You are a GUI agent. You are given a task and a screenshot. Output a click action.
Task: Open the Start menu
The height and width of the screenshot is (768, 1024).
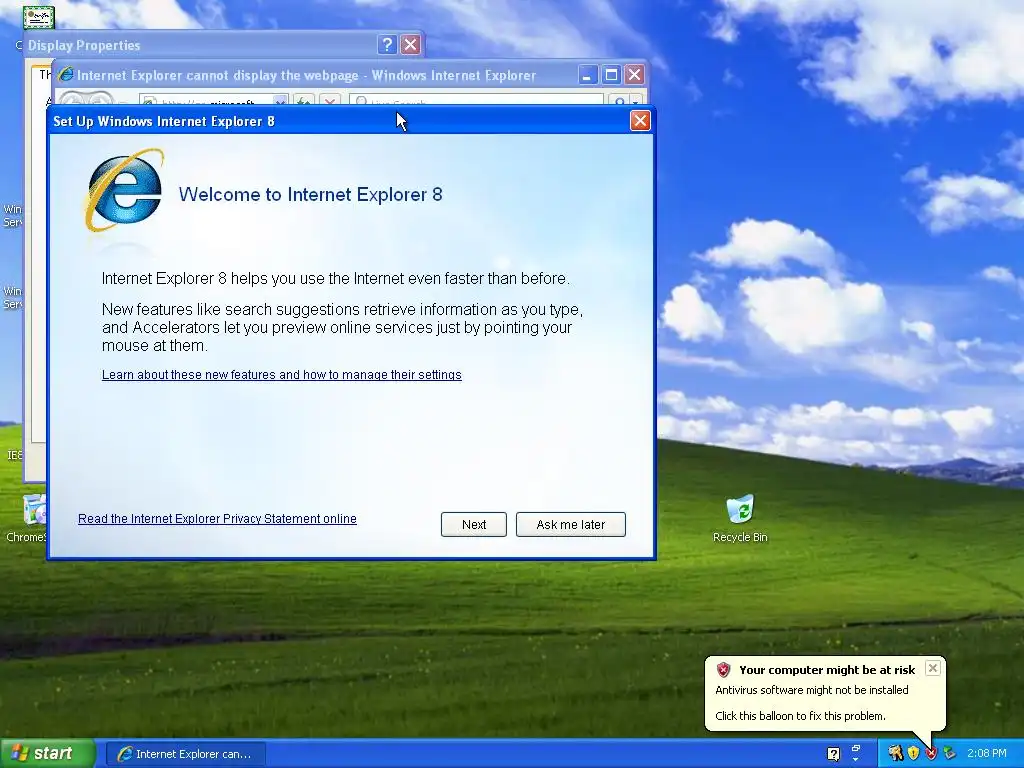coord(47,754)
